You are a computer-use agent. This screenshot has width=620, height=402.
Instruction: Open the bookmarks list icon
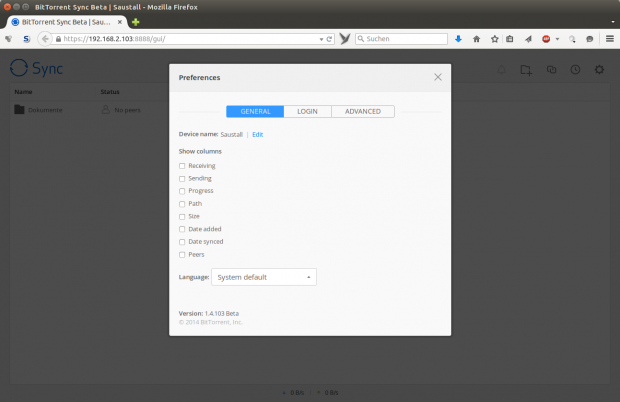(510, 39)
